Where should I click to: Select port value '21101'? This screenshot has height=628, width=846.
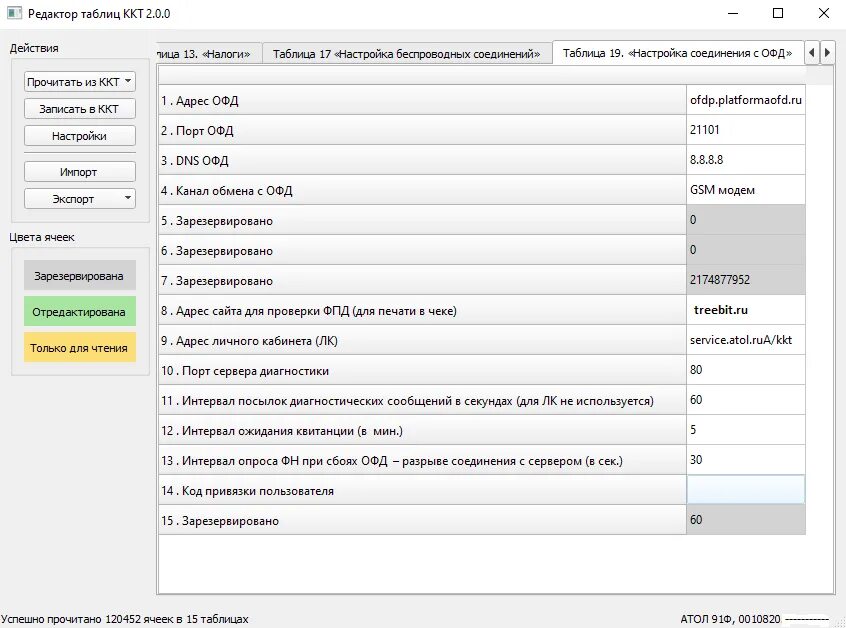click(746, 130)
